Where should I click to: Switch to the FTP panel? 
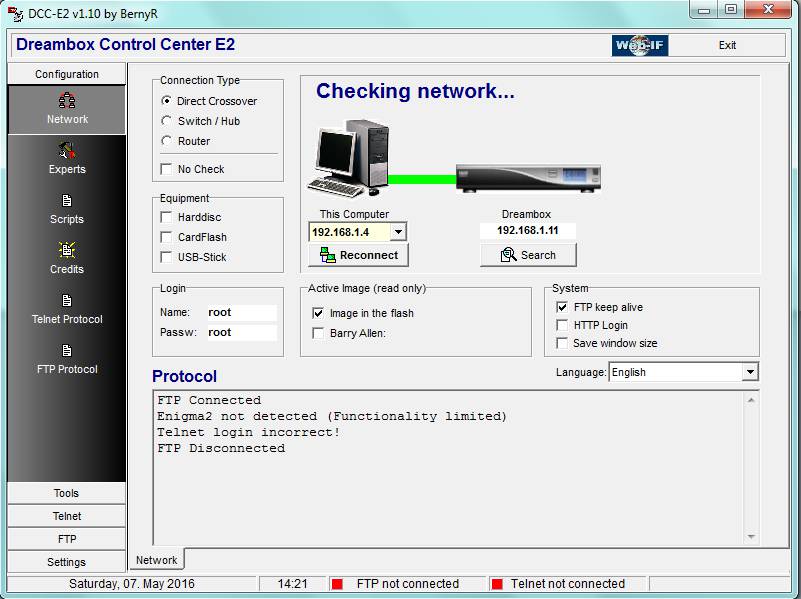(66, 539)
